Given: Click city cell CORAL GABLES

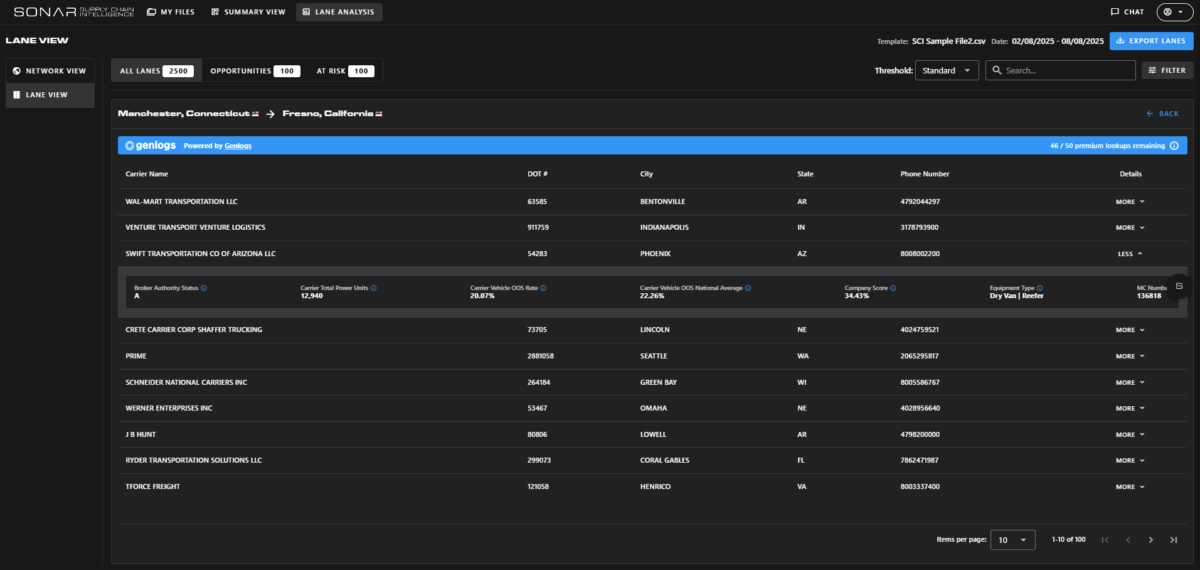Looking at the screenshot, I should (x=664, y=461).
